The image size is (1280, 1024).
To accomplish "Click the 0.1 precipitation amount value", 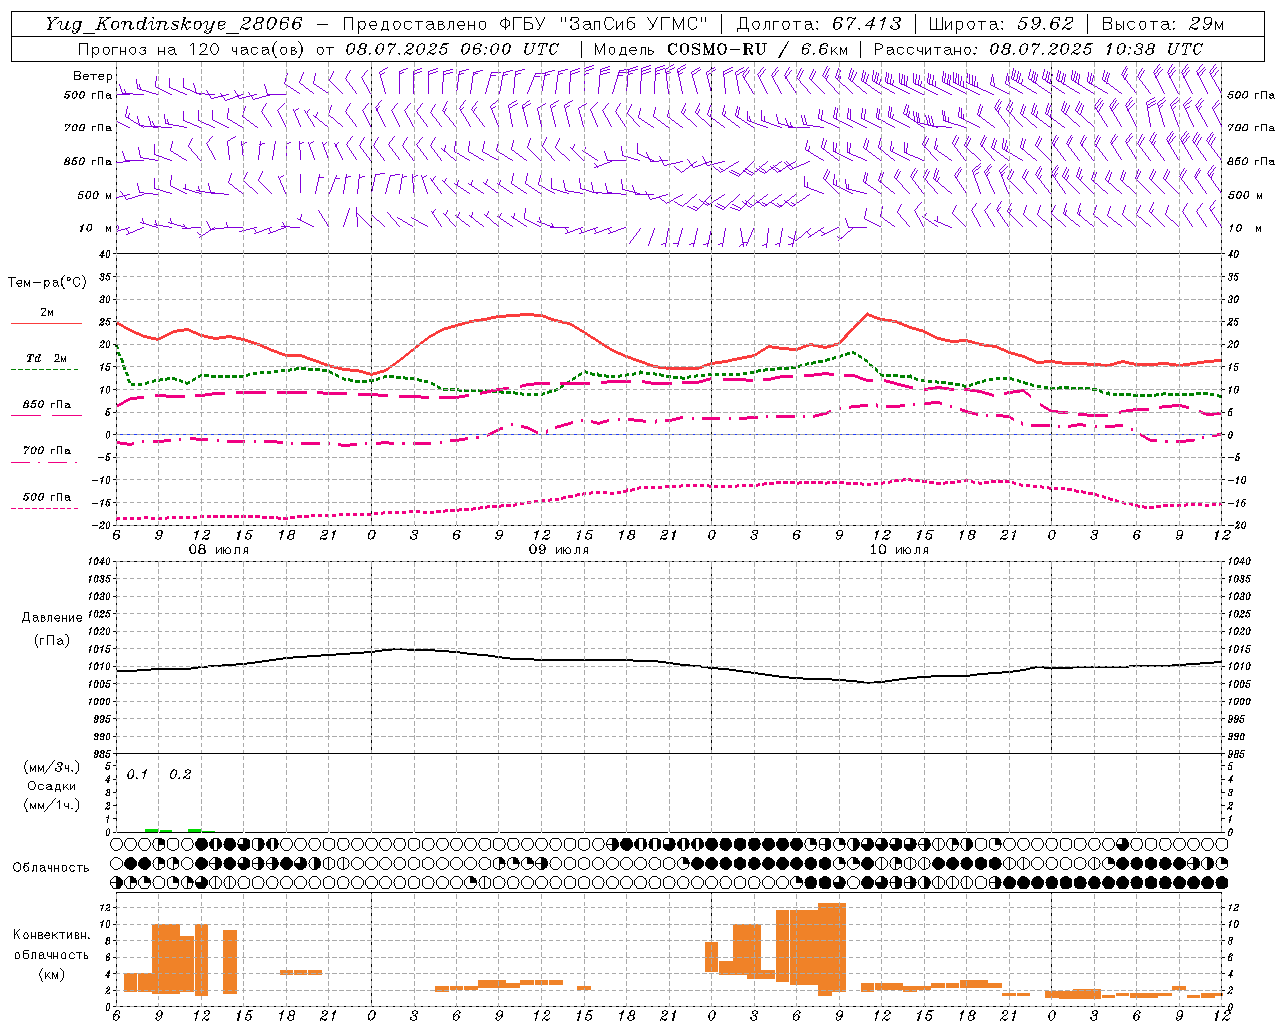I will (137, 775).
